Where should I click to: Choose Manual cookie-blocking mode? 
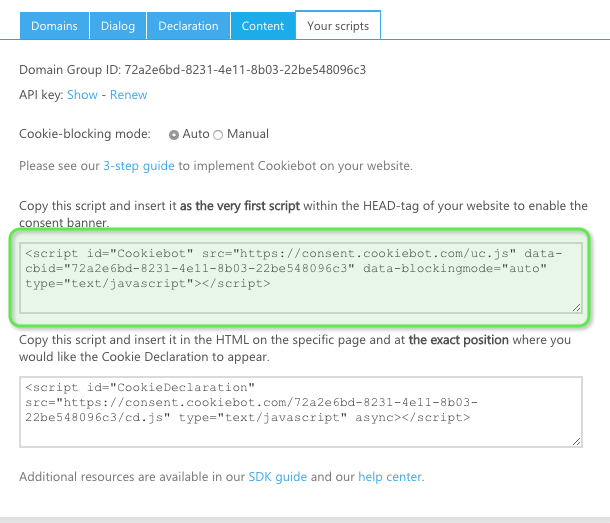219,134
